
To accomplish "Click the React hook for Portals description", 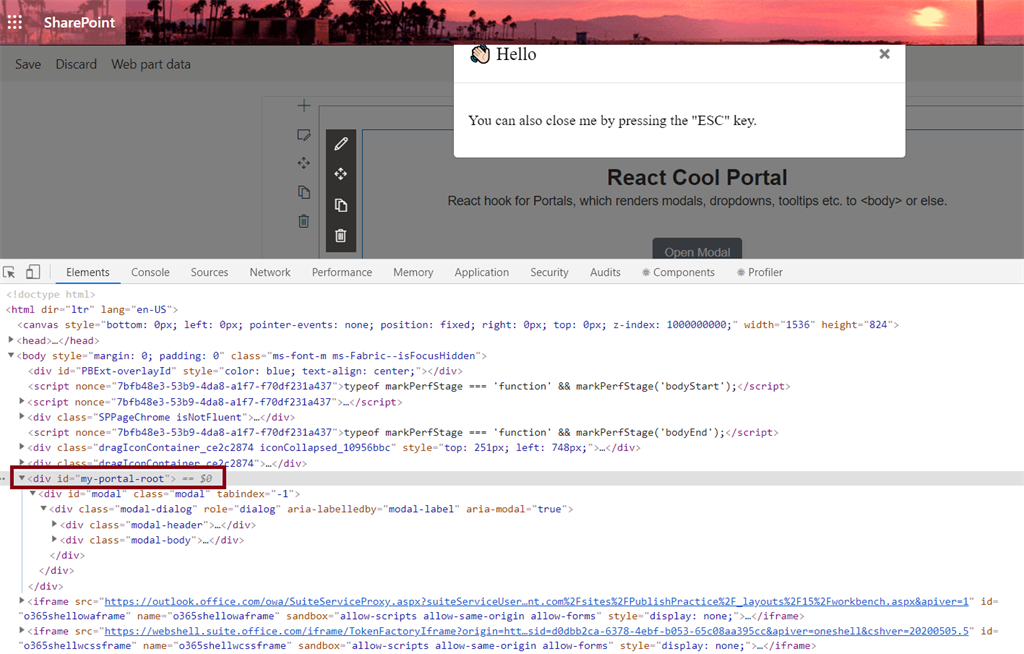I will click(697, 201).
